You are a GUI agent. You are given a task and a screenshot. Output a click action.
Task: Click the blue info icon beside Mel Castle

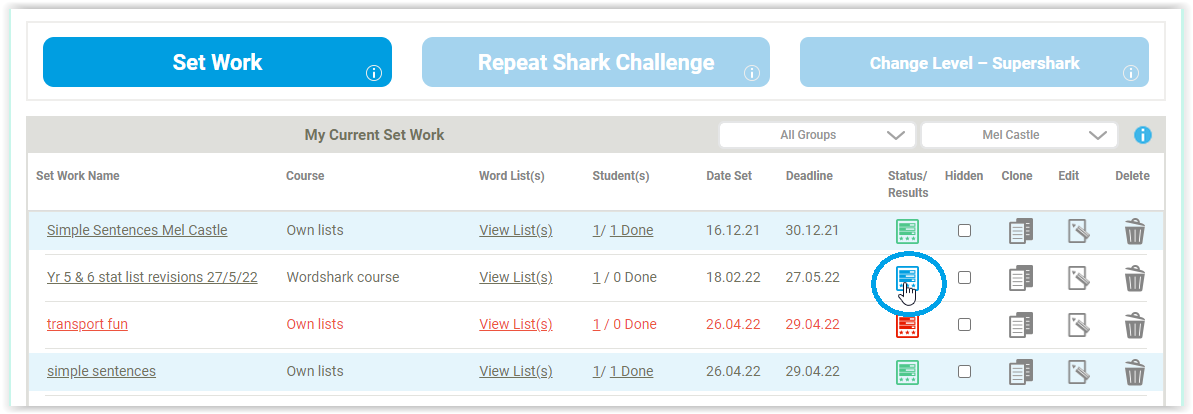coord(1142,135)
